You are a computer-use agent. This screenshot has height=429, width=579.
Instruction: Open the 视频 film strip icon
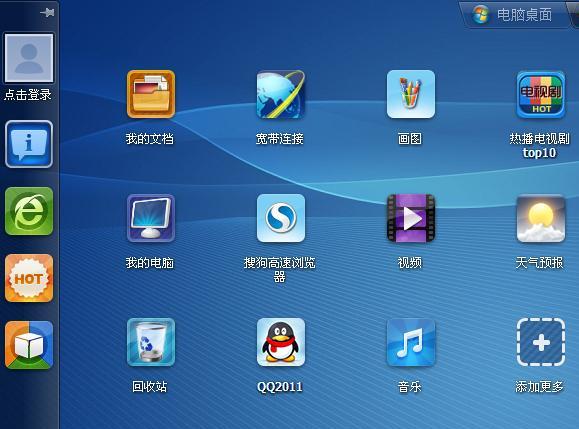411,218
